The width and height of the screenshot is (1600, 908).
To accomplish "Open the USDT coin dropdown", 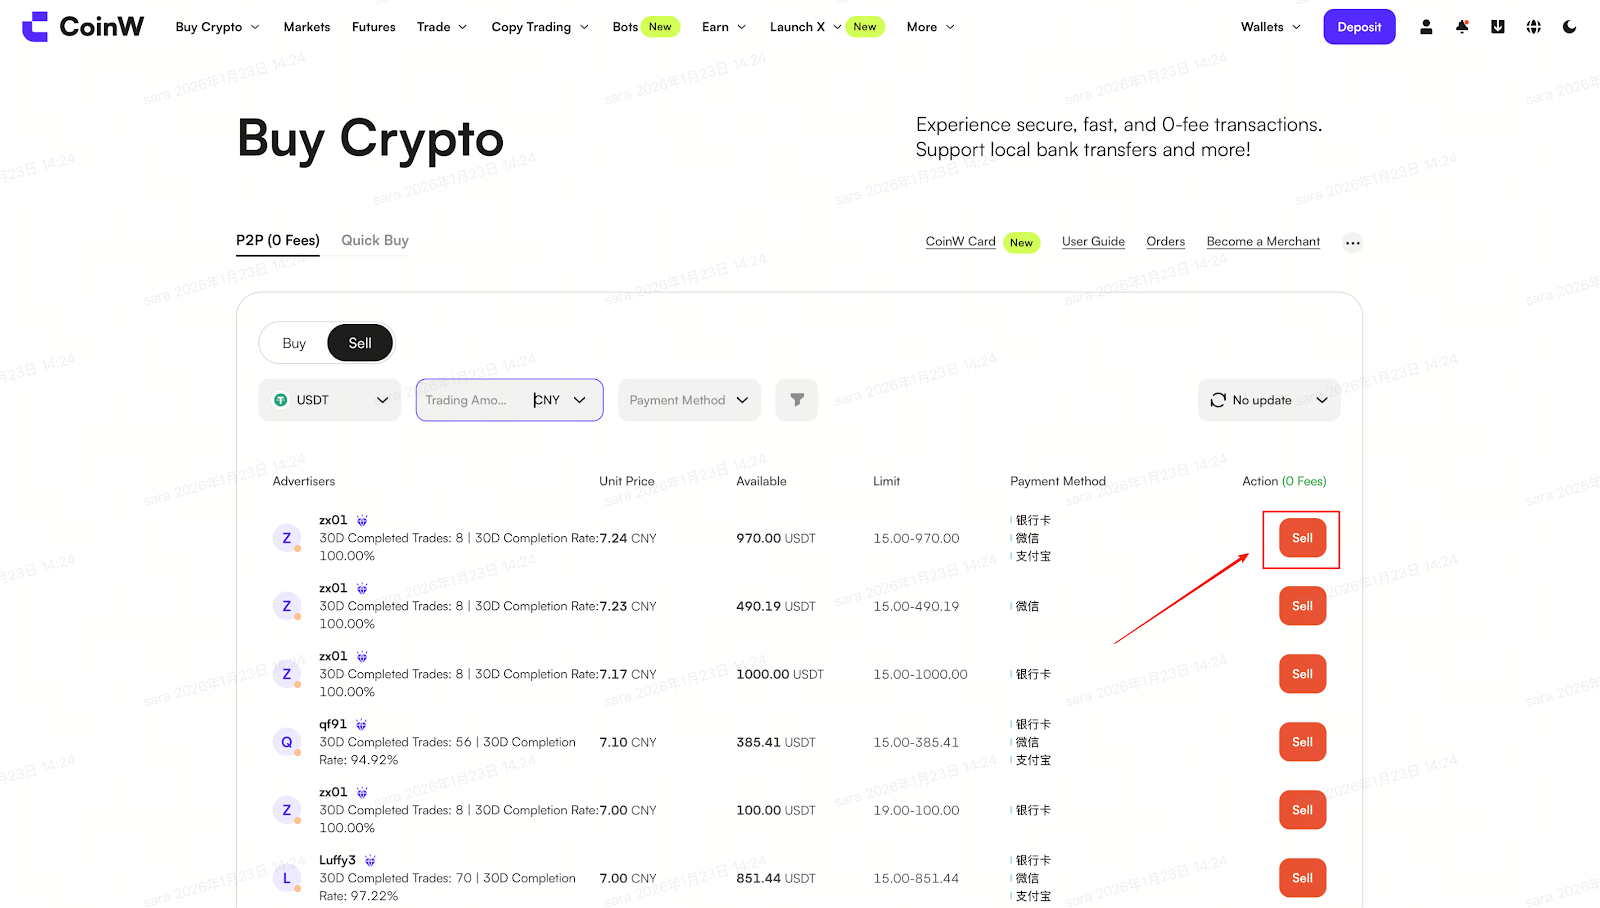I will tap(330, 400).
